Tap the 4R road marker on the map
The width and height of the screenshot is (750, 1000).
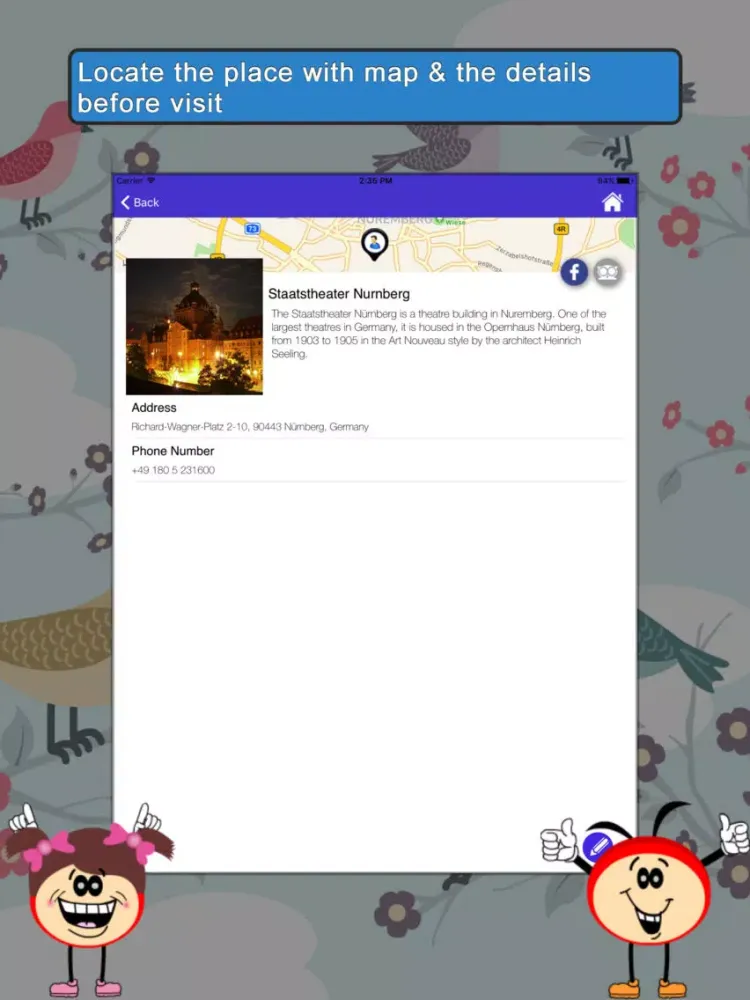[561, 228]
